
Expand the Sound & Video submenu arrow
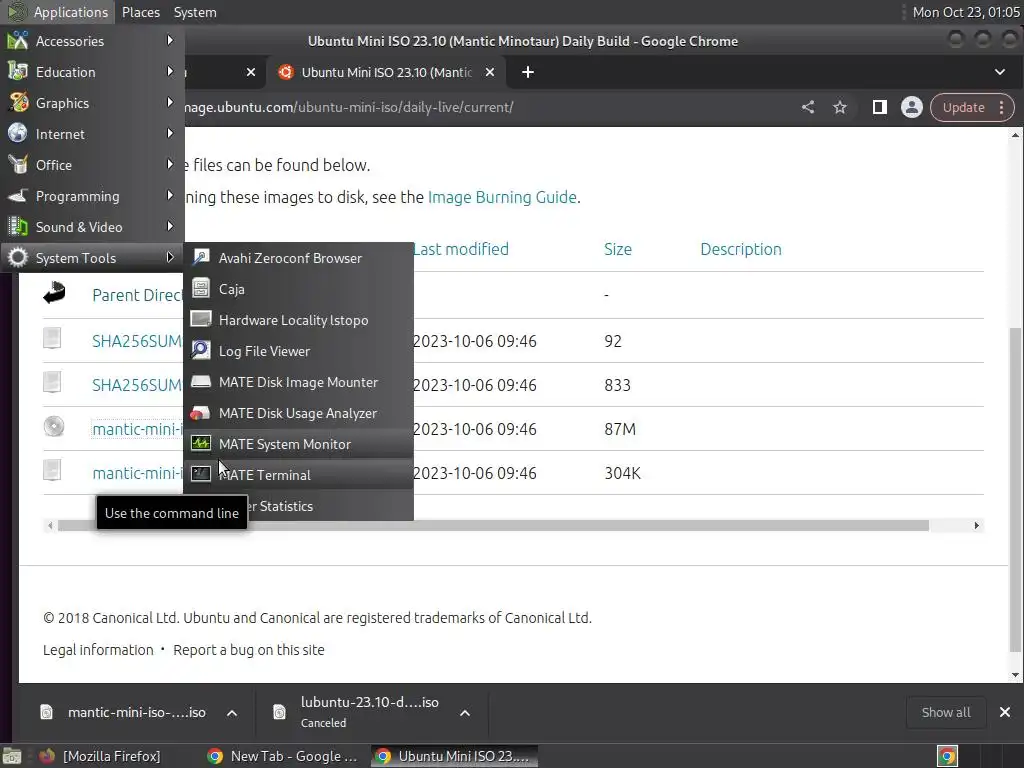click(x=170, y=227)
